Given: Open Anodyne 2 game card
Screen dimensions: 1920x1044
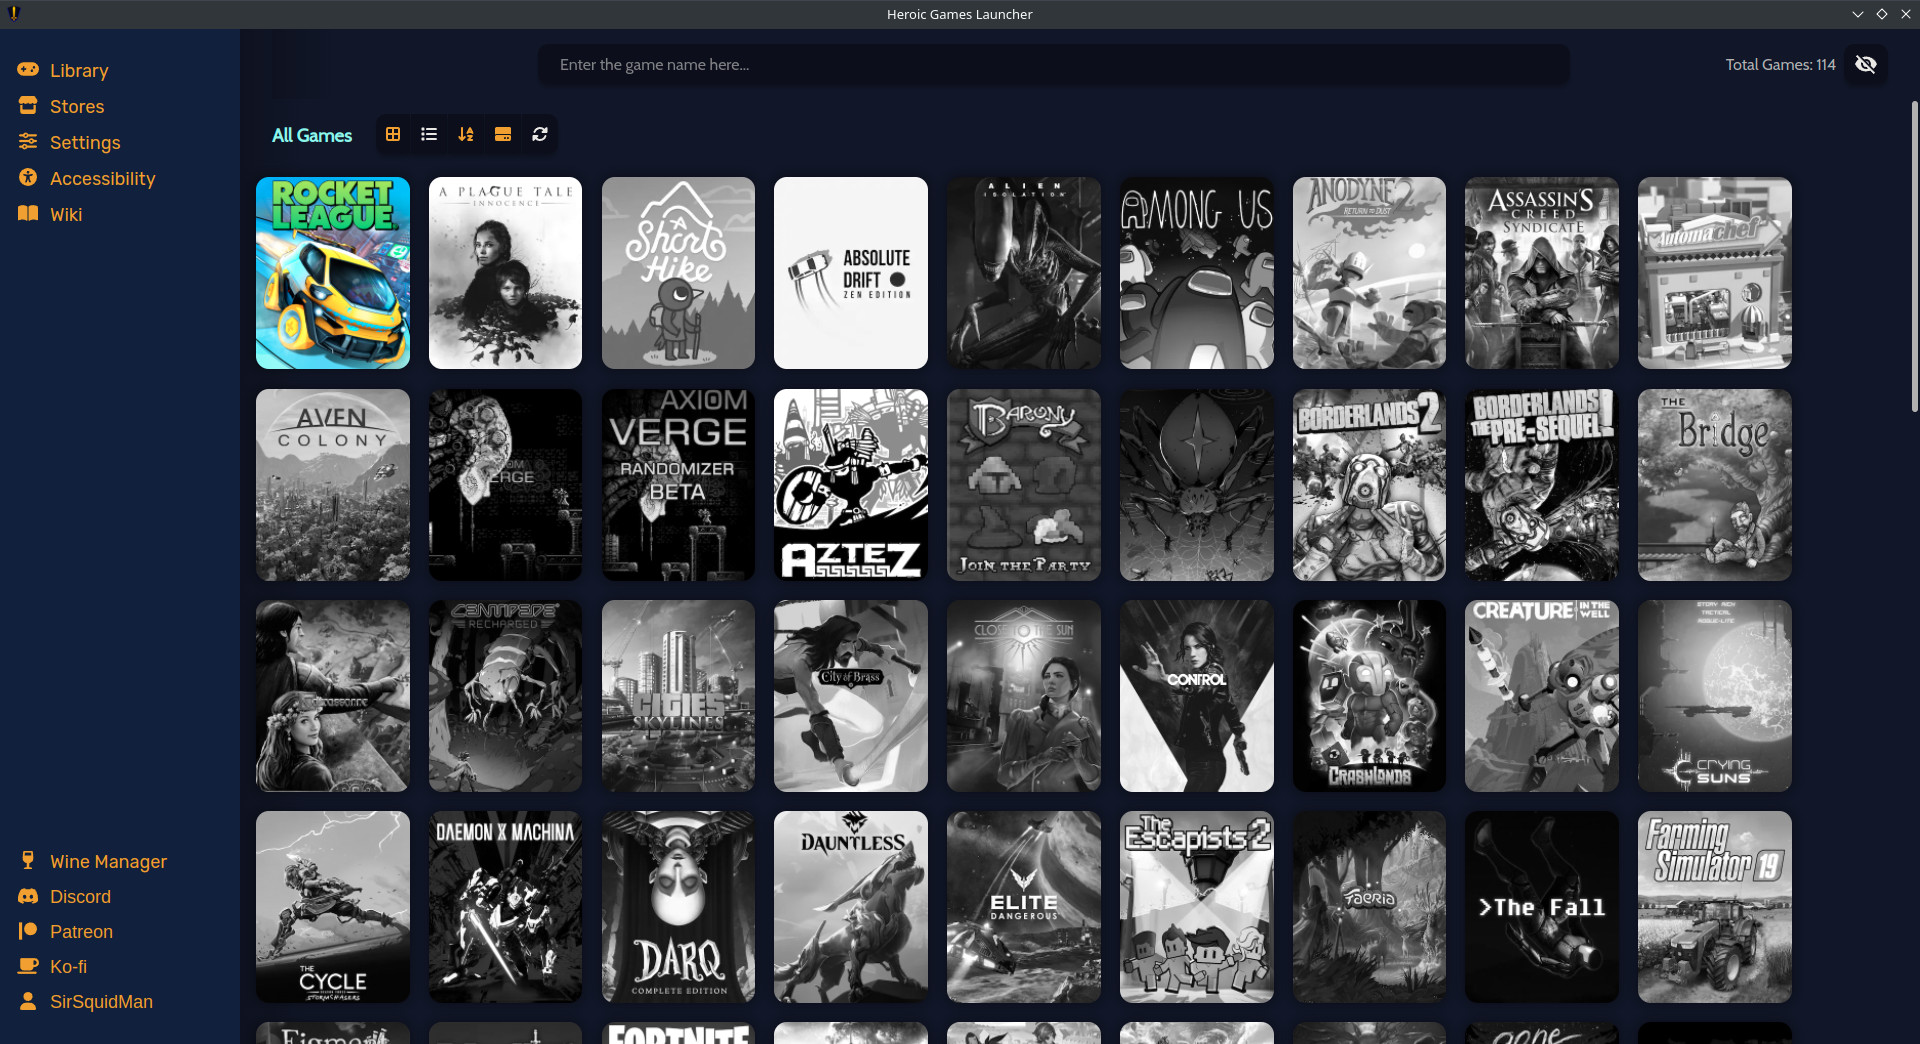Looking at the screenshot, I should (x=1369, y=273).
